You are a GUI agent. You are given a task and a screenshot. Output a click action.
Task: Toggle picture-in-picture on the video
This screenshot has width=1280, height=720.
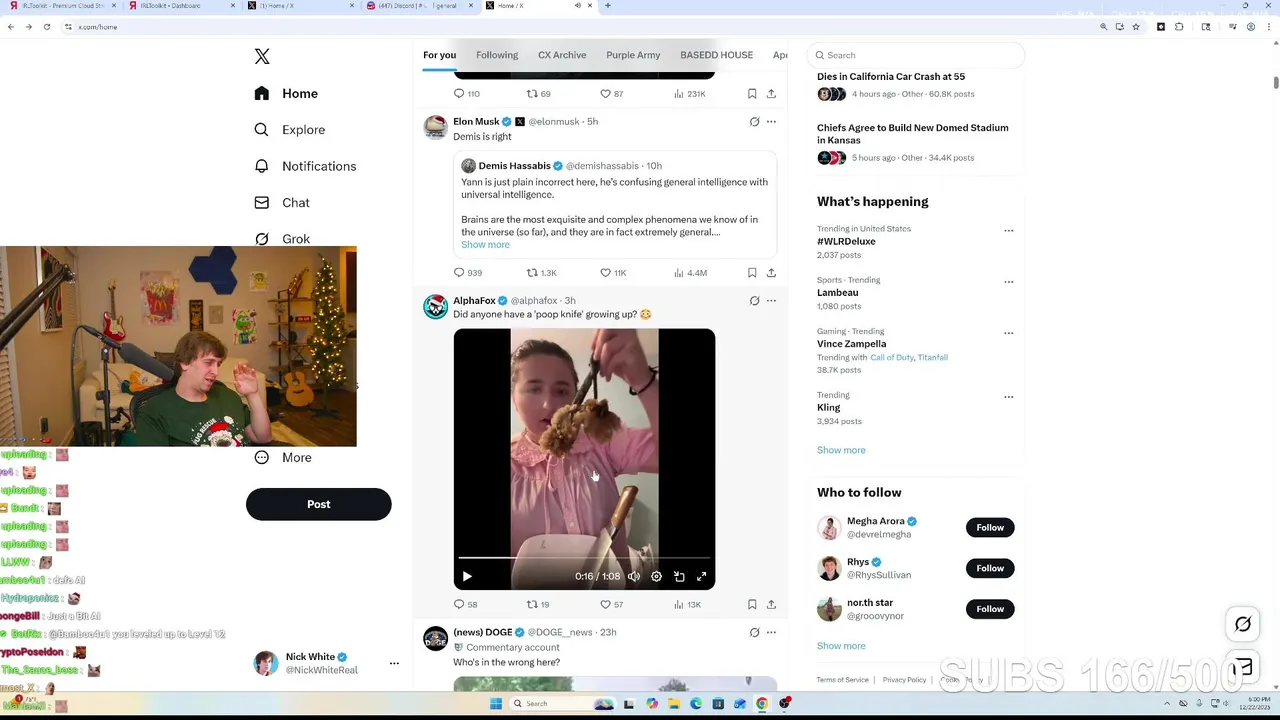click(x=679, y=576)
